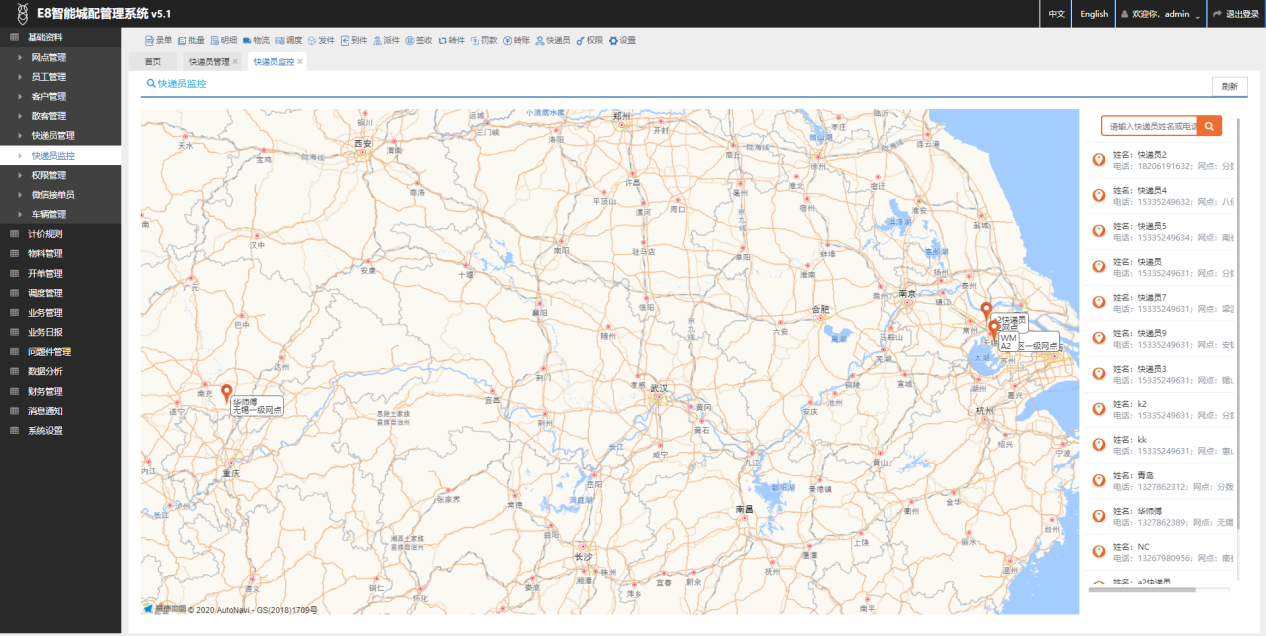Switch to the 首页 tab

click(x=152, y=62)
